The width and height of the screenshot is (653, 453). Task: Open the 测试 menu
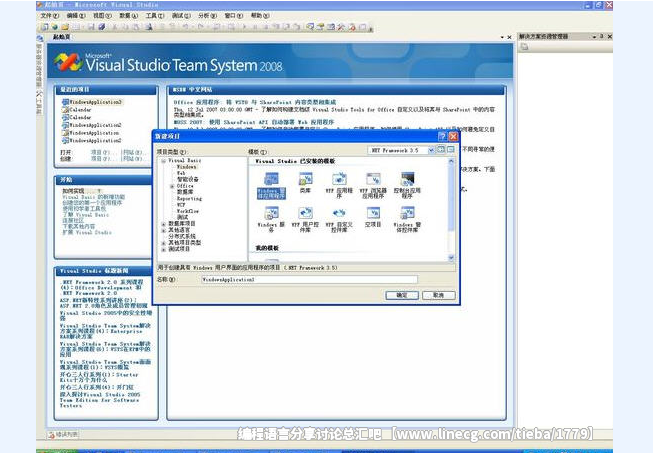coord(181,15)
